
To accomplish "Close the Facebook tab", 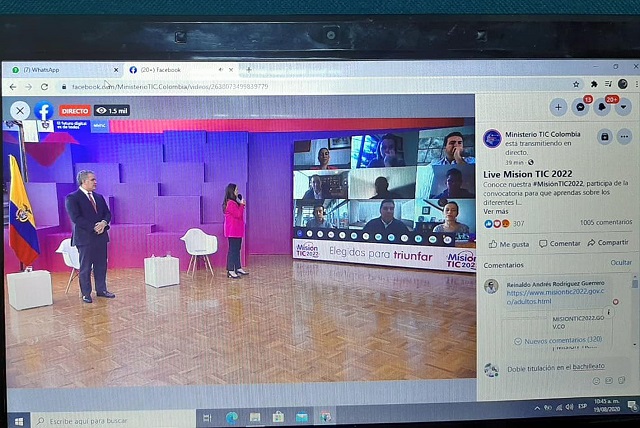I will [x=231, y=70].
